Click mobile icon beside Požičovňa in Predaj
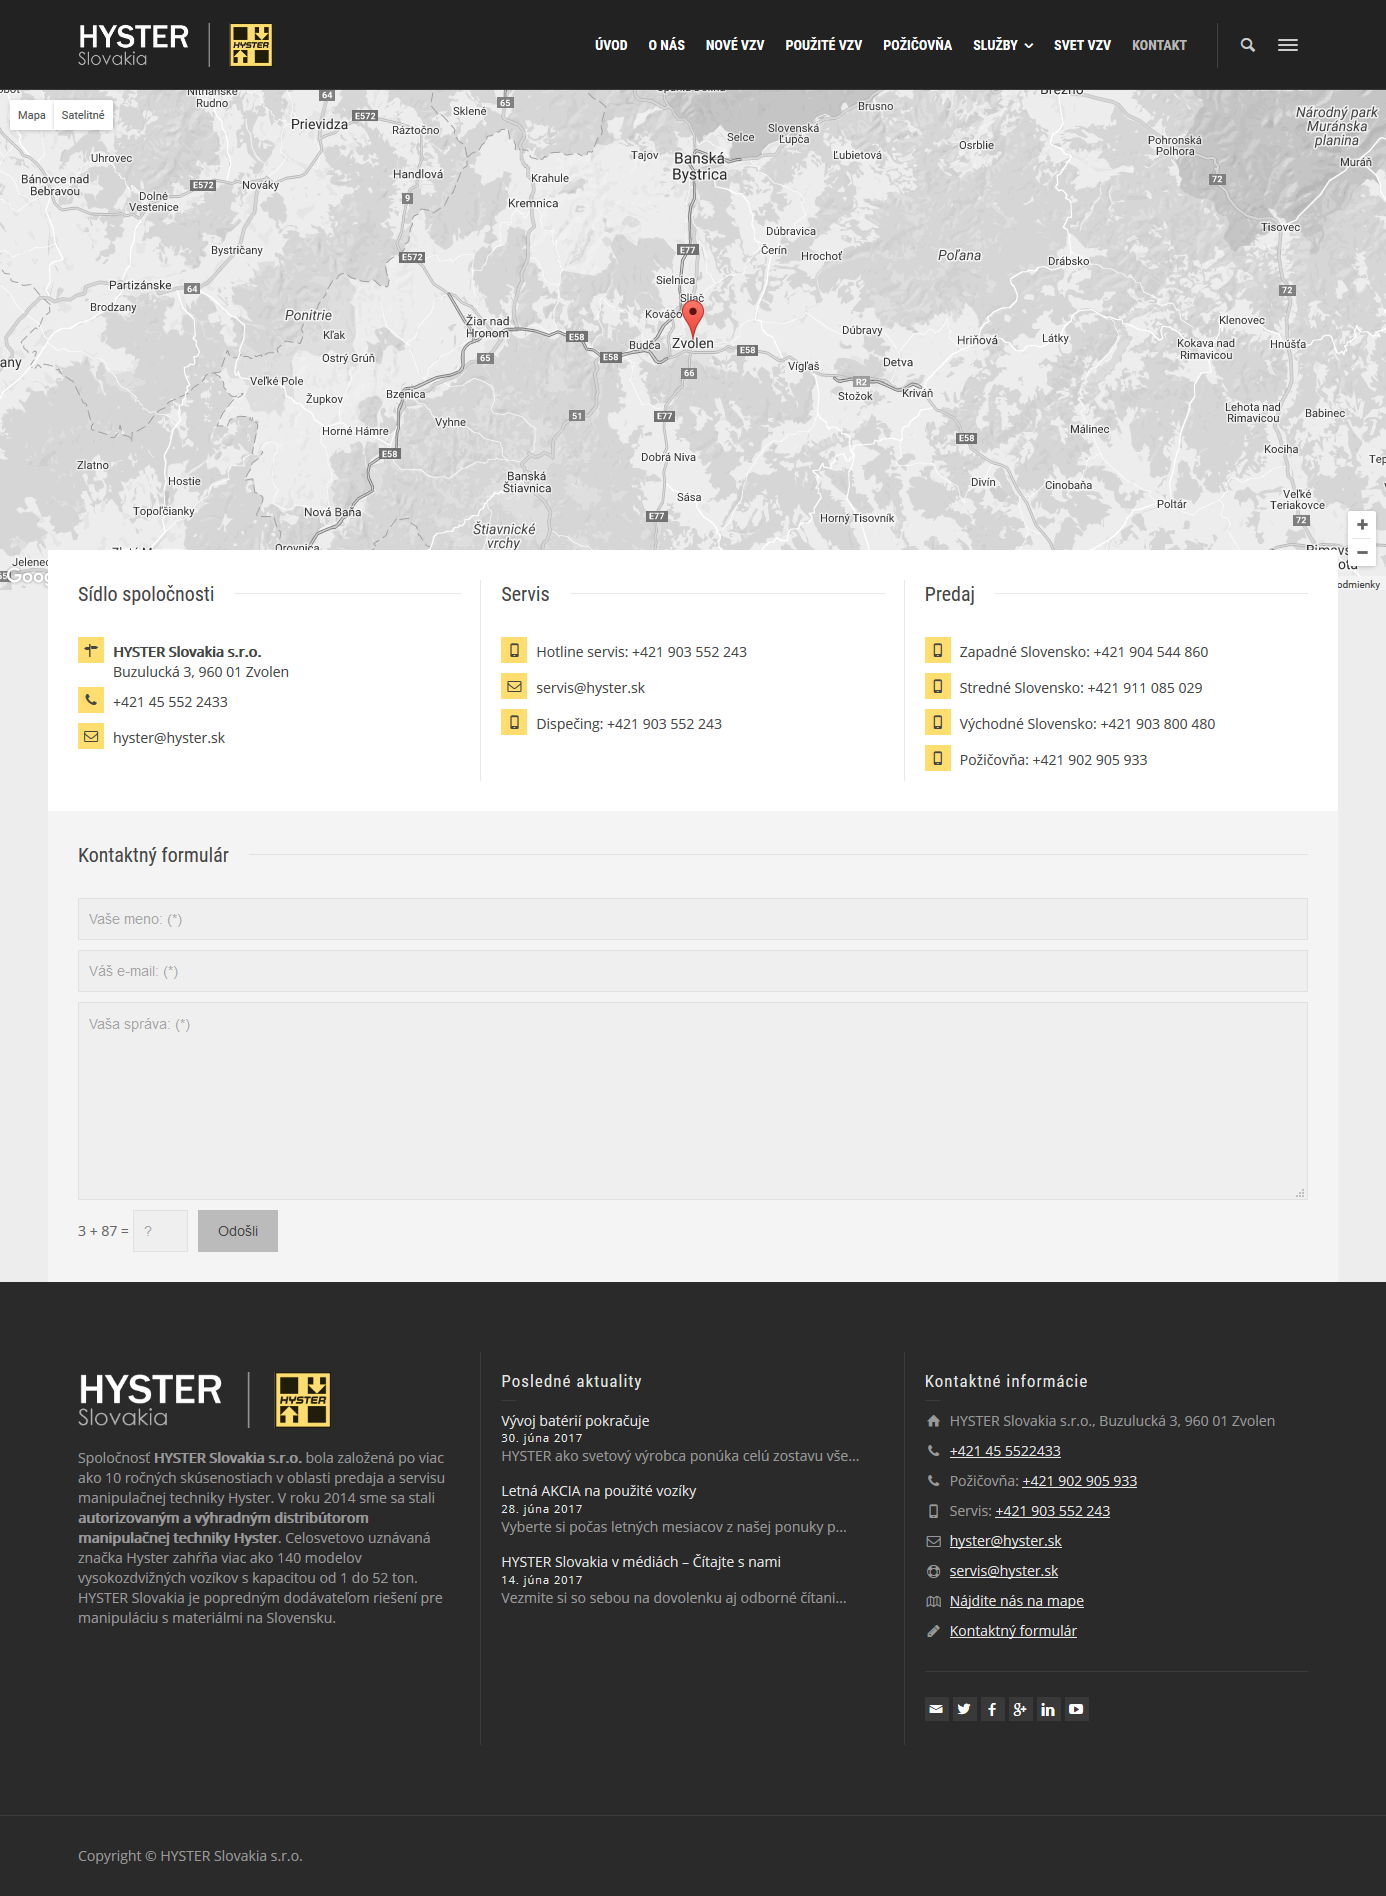1386x1896 pixels. [938, 758]
